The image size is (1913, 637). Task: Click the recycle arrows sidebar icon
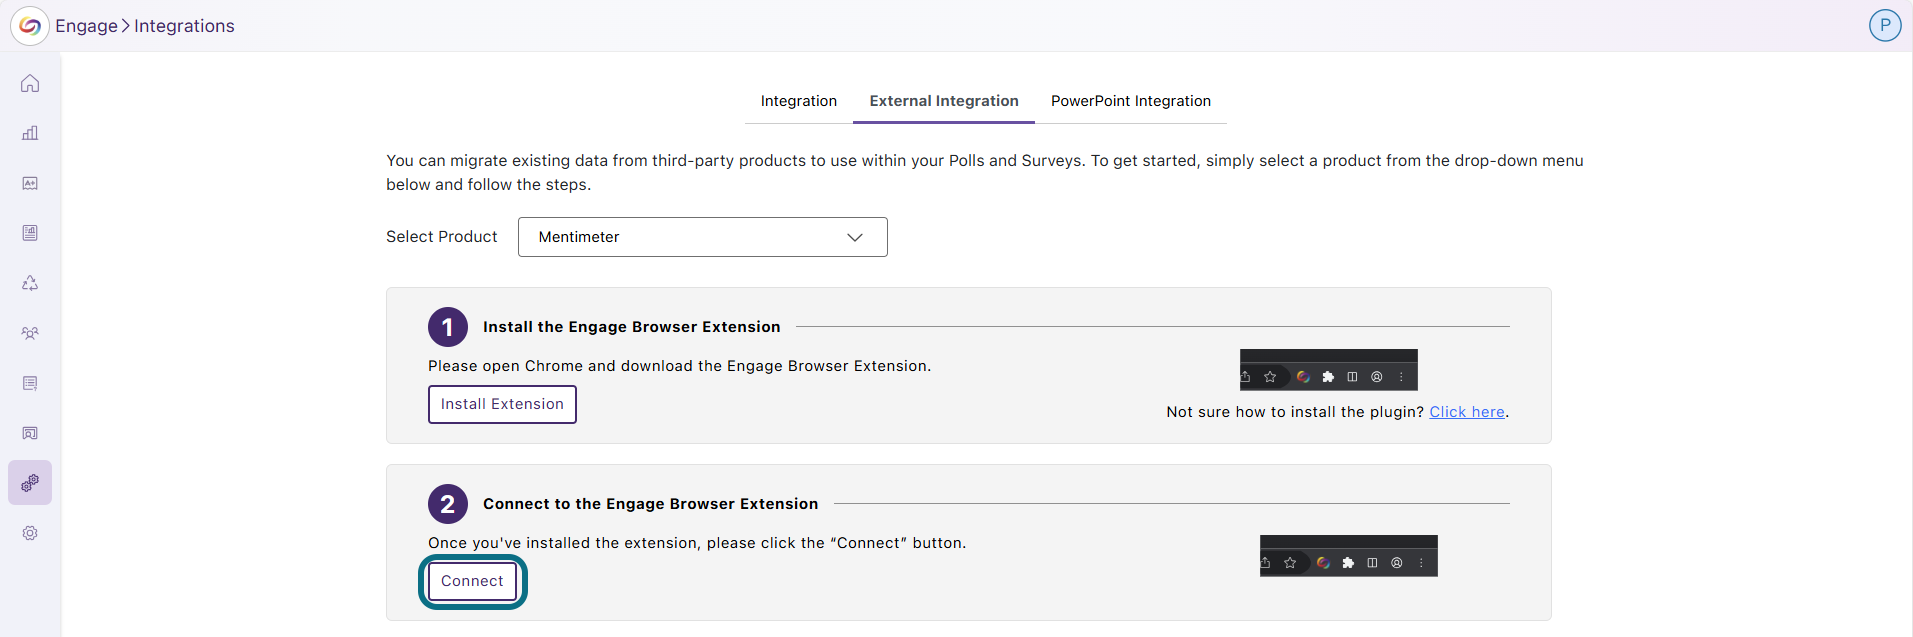[x=30, y=283]
